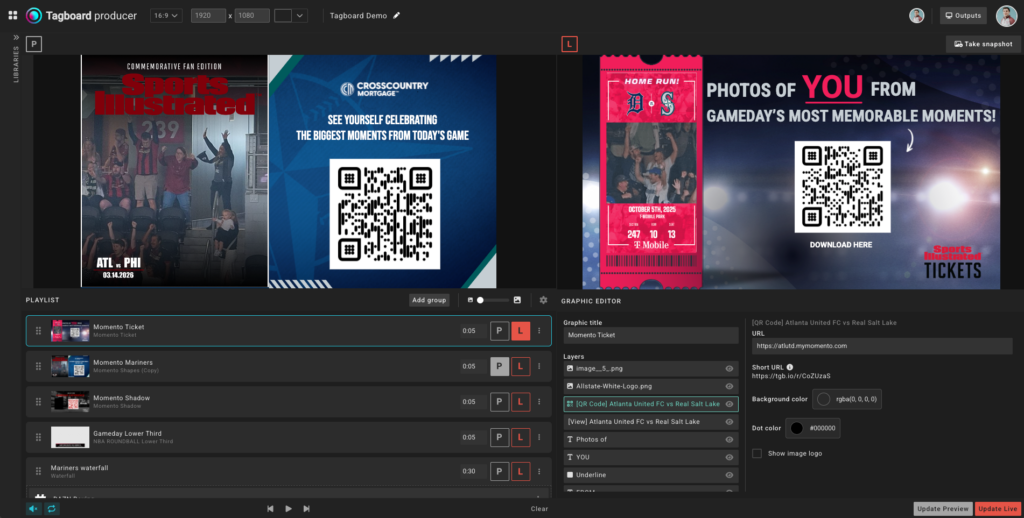Pick the QR Dot color swatch
This screenshot has height=518, width=1024.
[797, 429]
